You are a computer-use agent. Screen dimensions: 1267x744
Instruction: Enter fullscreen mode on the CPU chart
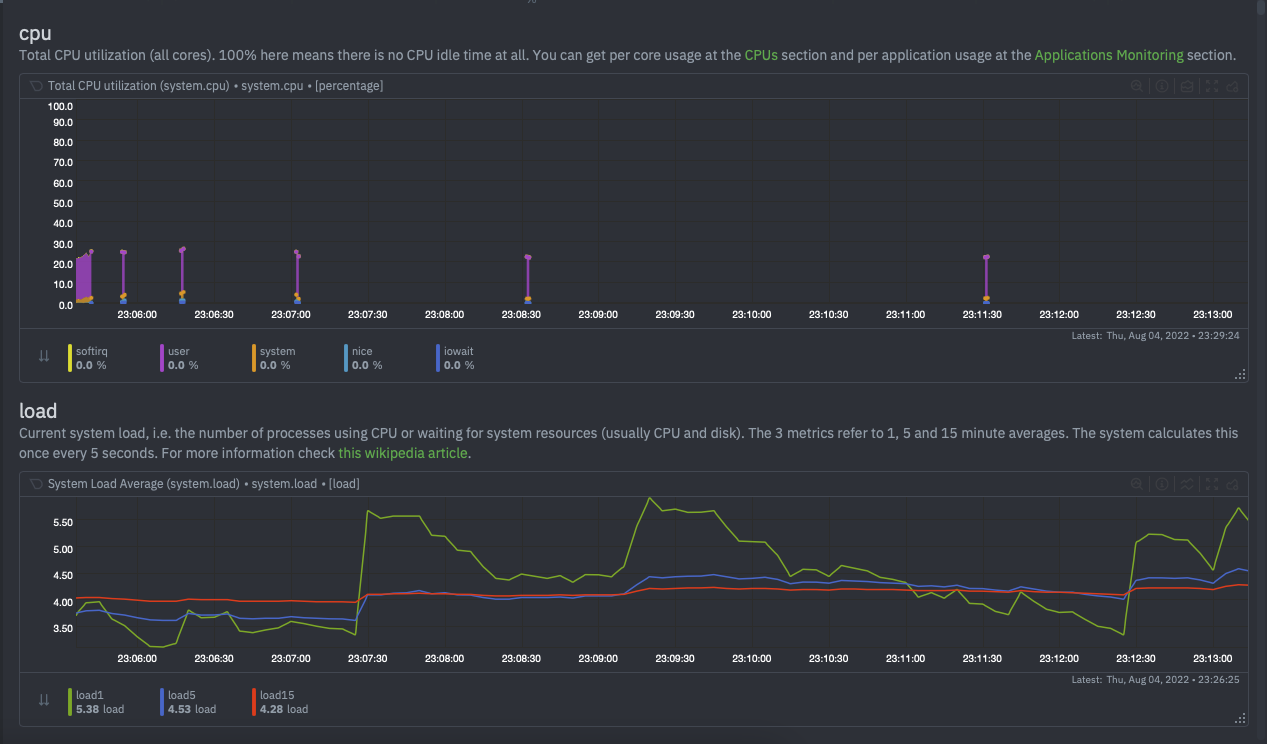(x=1211, y=86)
